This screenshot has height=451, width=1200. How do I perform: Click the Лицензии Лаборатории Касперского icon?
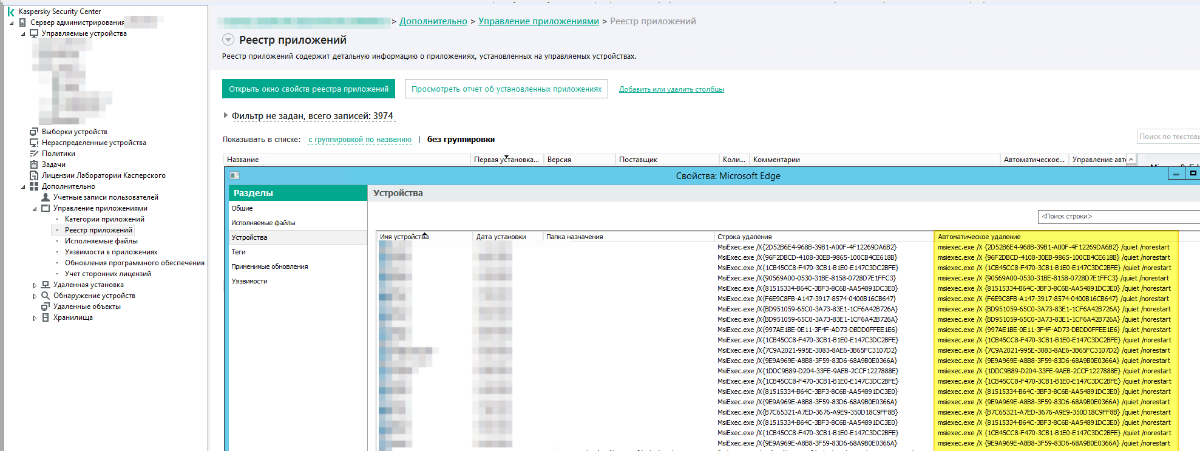tap(34, 175)
